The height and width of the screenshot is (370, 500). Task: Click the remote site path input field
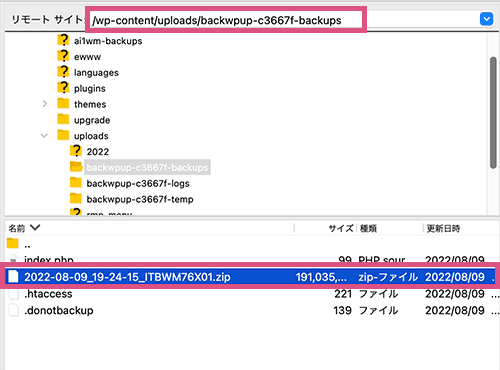[226, 20]
